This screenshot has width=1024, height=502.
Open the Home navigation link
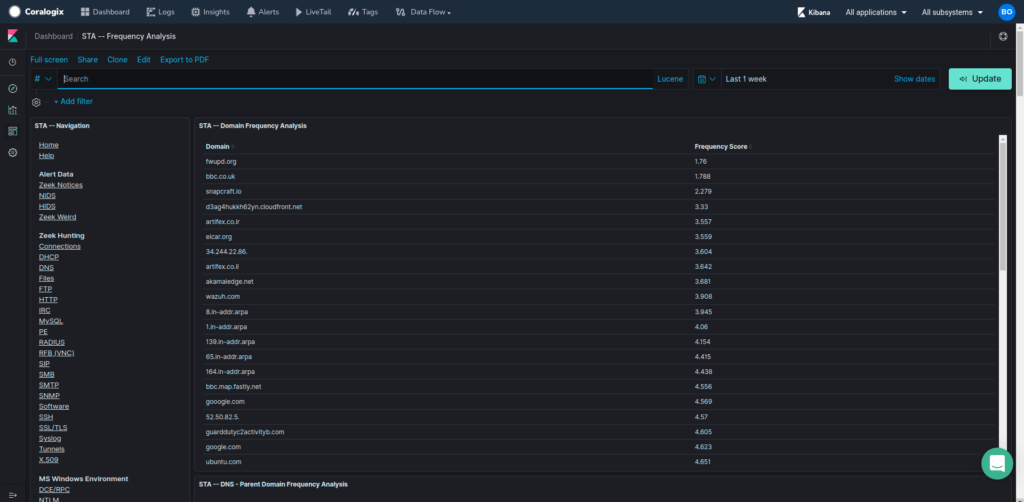[48, 145]
